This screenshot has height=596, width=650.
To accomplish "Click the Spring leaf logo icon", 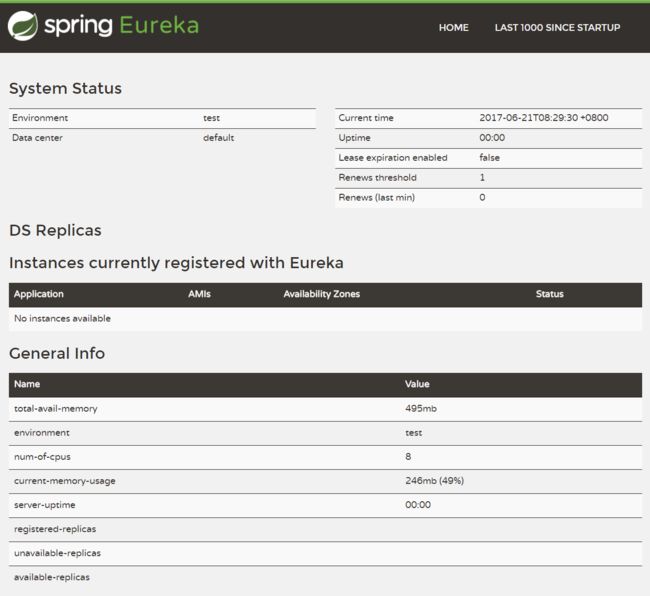I will click(22, 26).
